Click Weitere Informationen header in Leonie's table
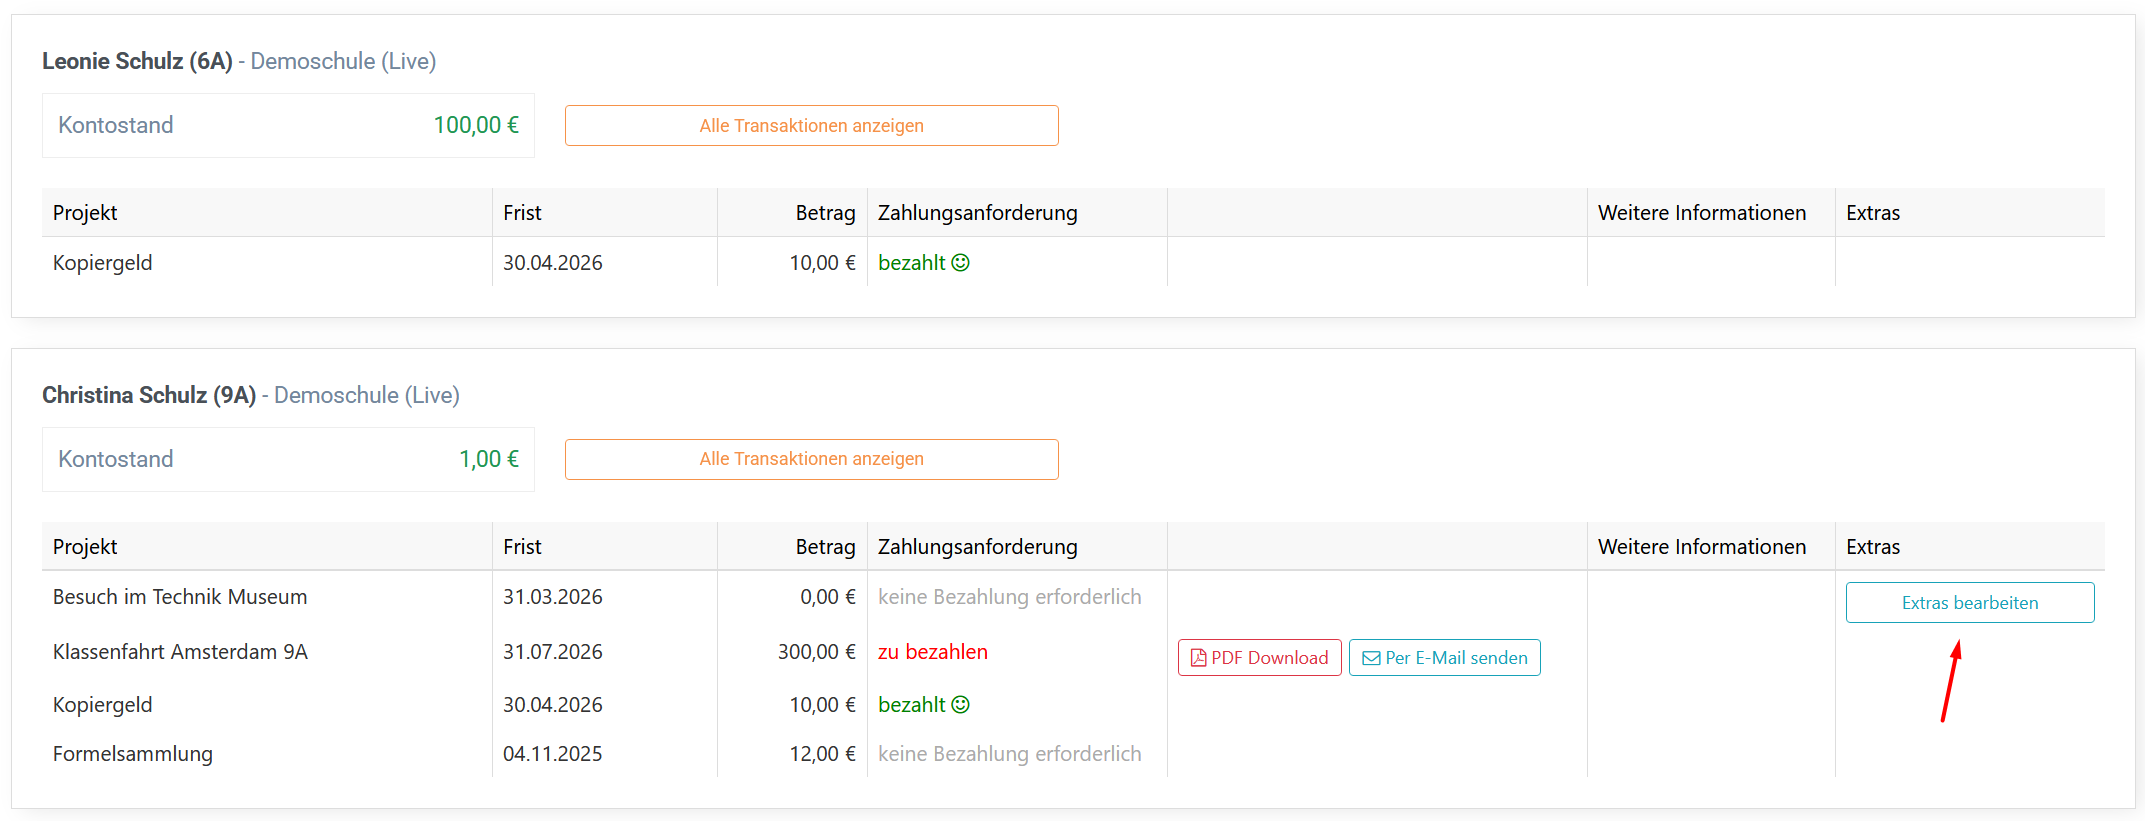Screen dimensions: 2145x821 click(1701, 213)
